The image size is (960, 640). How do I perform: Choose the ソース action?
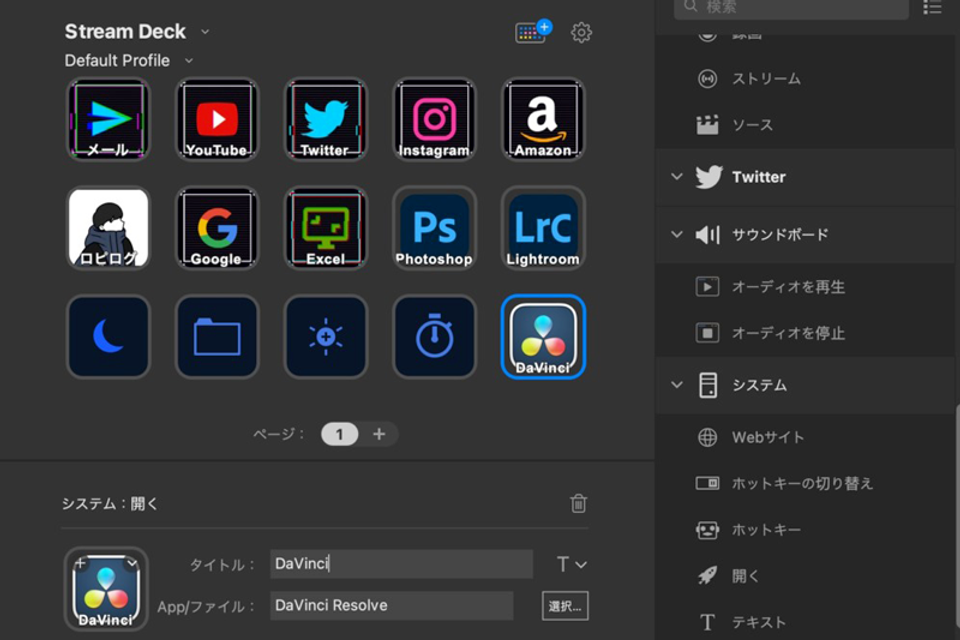[x=804, y=125]
